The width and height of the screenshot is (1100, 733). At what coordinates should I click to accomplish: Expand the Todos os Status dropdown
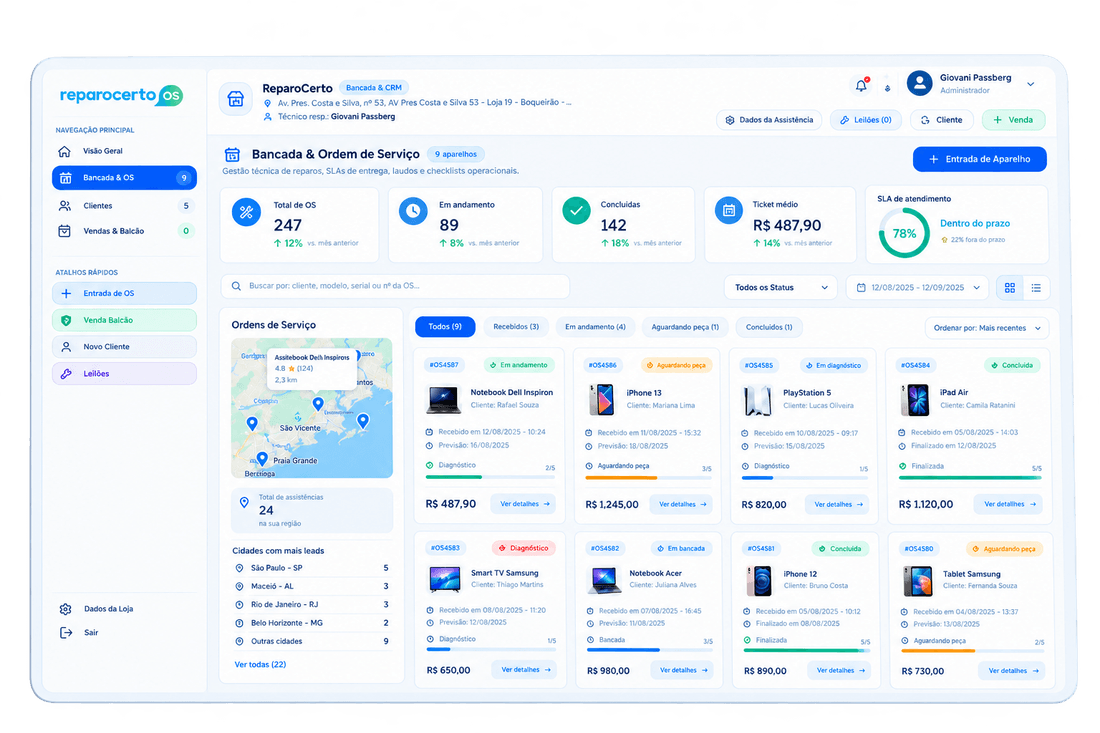[780, 288]
